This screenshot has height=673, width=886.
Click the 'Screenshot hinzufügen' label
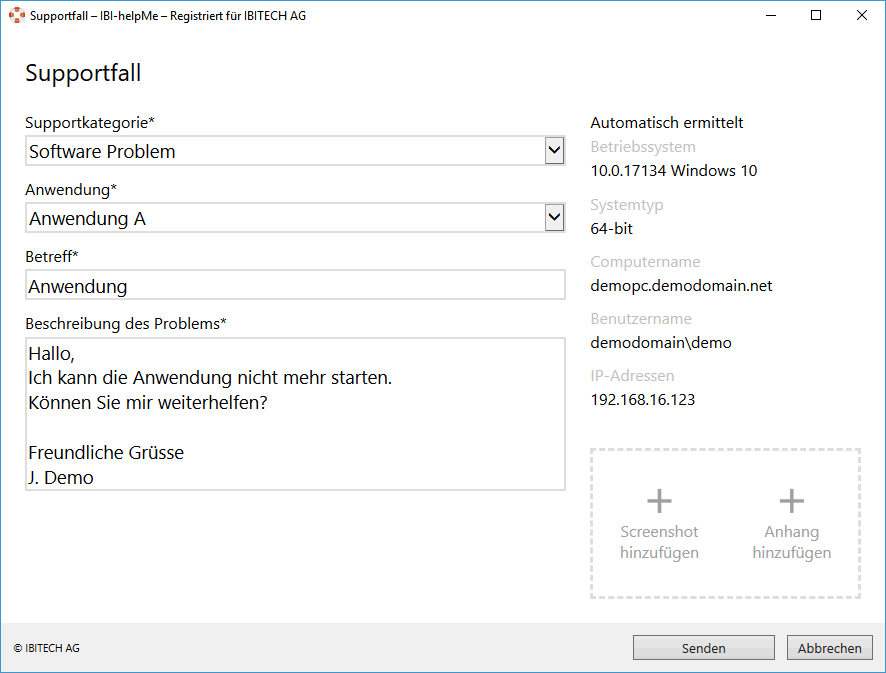coord(659,542)
